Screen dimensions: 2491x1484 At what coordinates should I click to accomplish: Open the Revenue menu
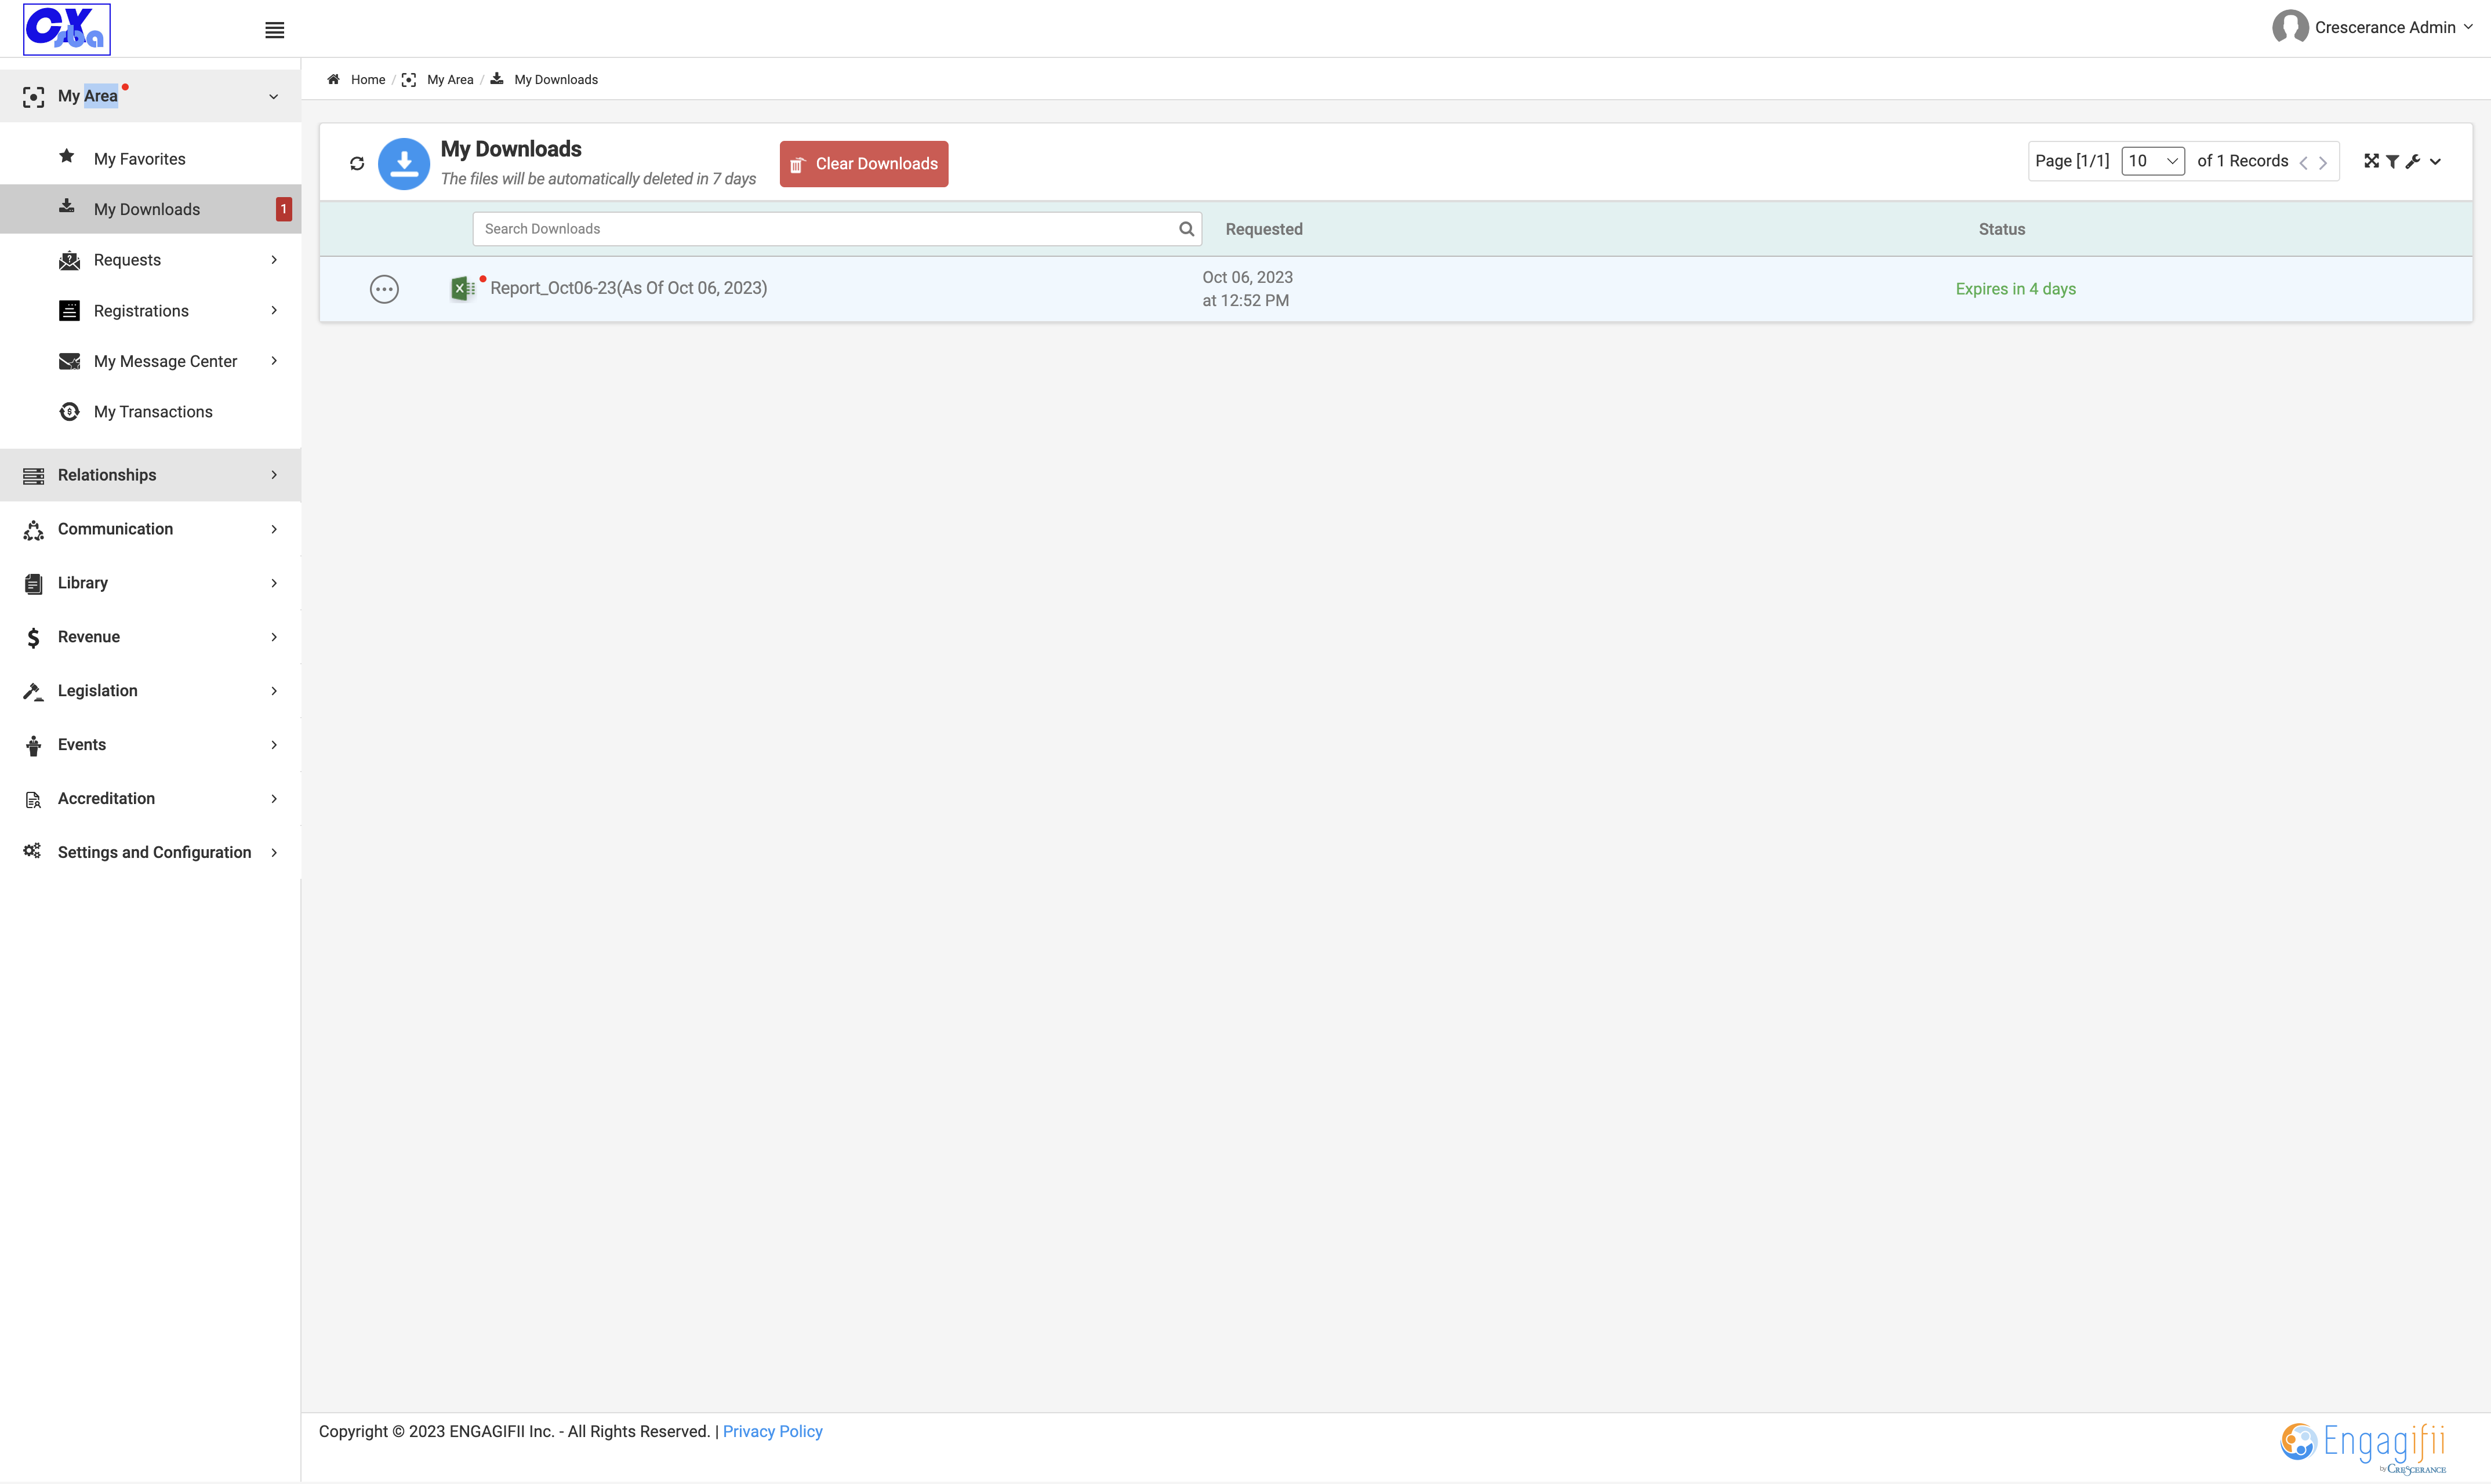tap(150, 637)
